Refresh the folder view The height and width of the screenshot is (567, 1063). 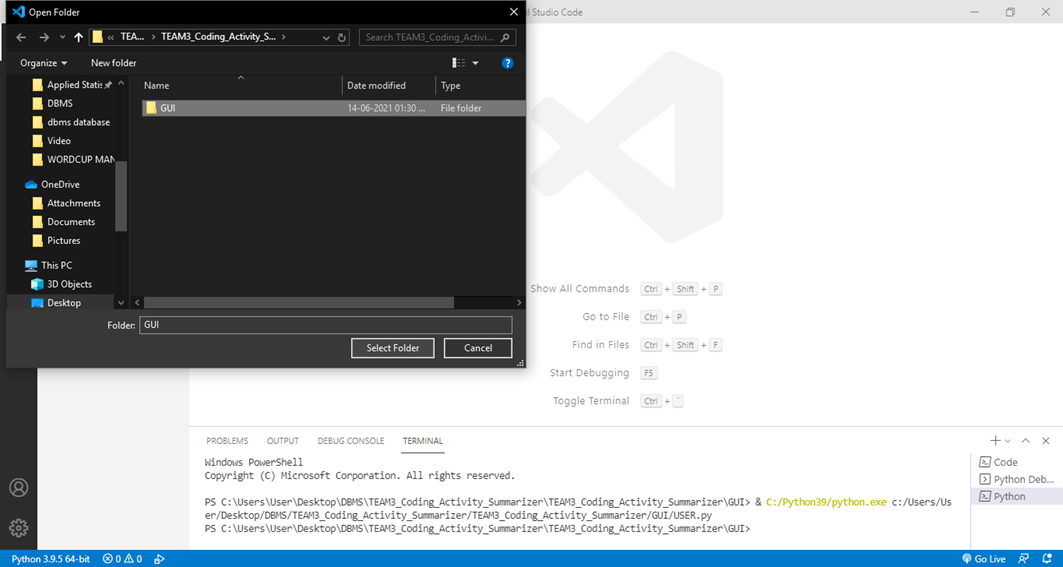[x=342, y=37]
